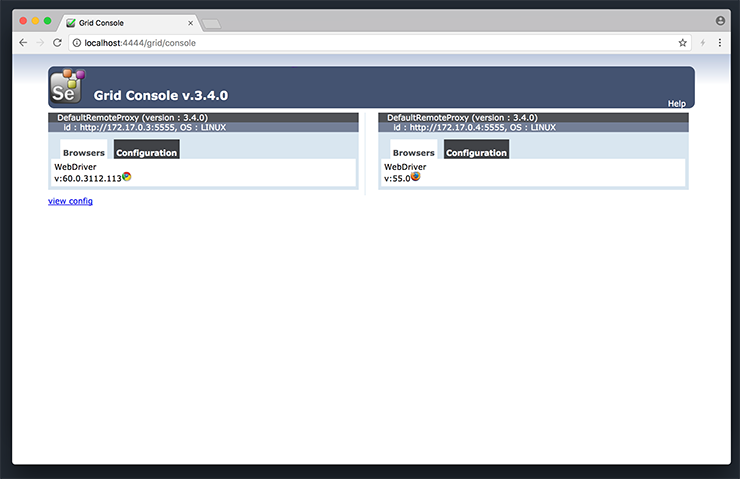This screenshot has width=740, height=479.
Task: Click the localhost:4444/grid/console address bar
Action: (380, 43)
